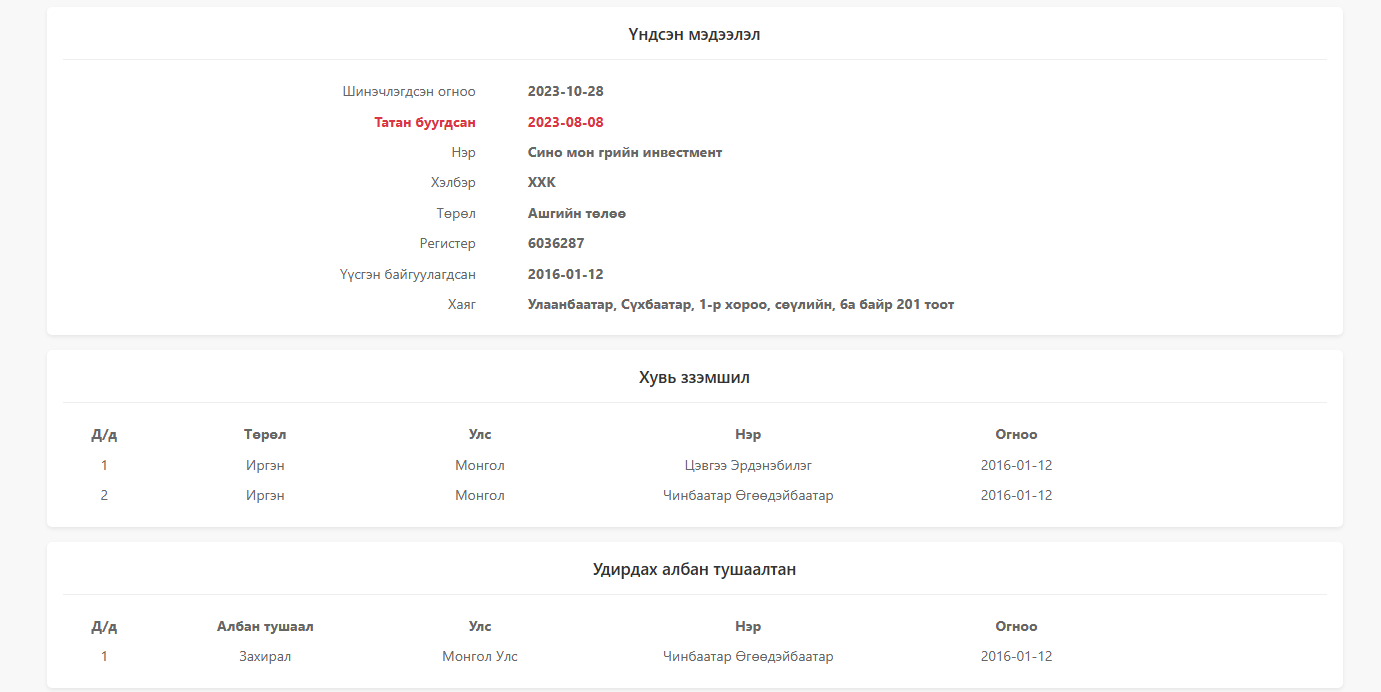Image resolution: width=1381 pixels, height=692 pixels.
Task: Click the Регистер field label
Action: 447,243
